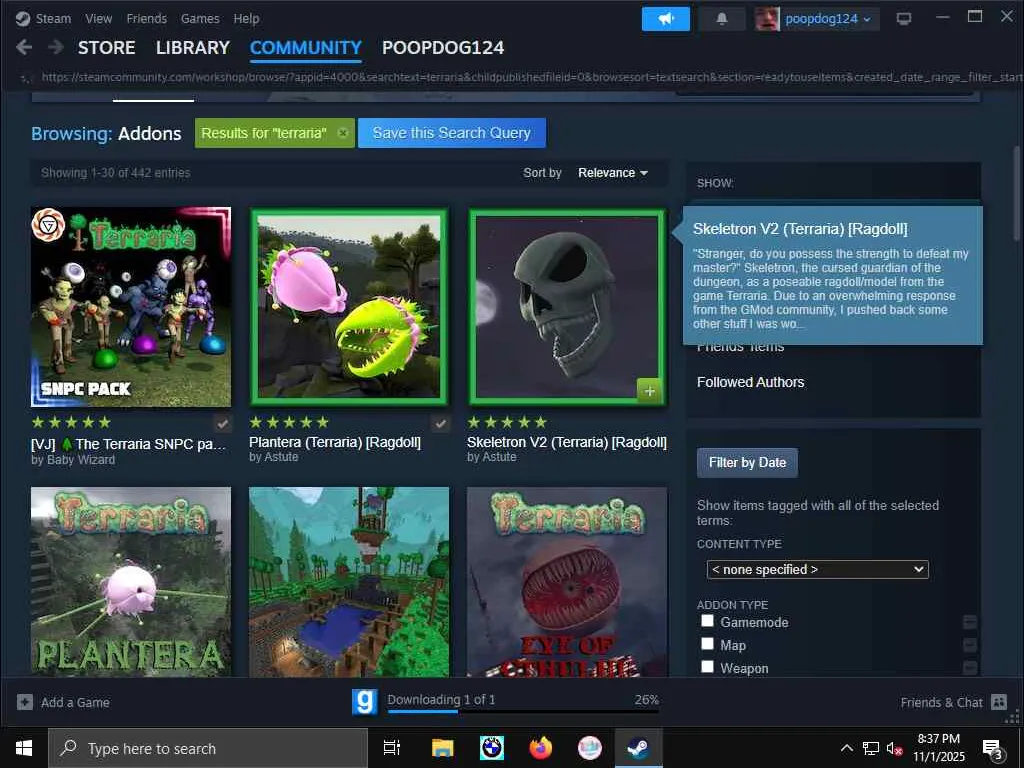1024x768 pixels.
Task: Open Skeletron V2 (Terraria) [Ragdoll] title link
Action: pos(567,442)
